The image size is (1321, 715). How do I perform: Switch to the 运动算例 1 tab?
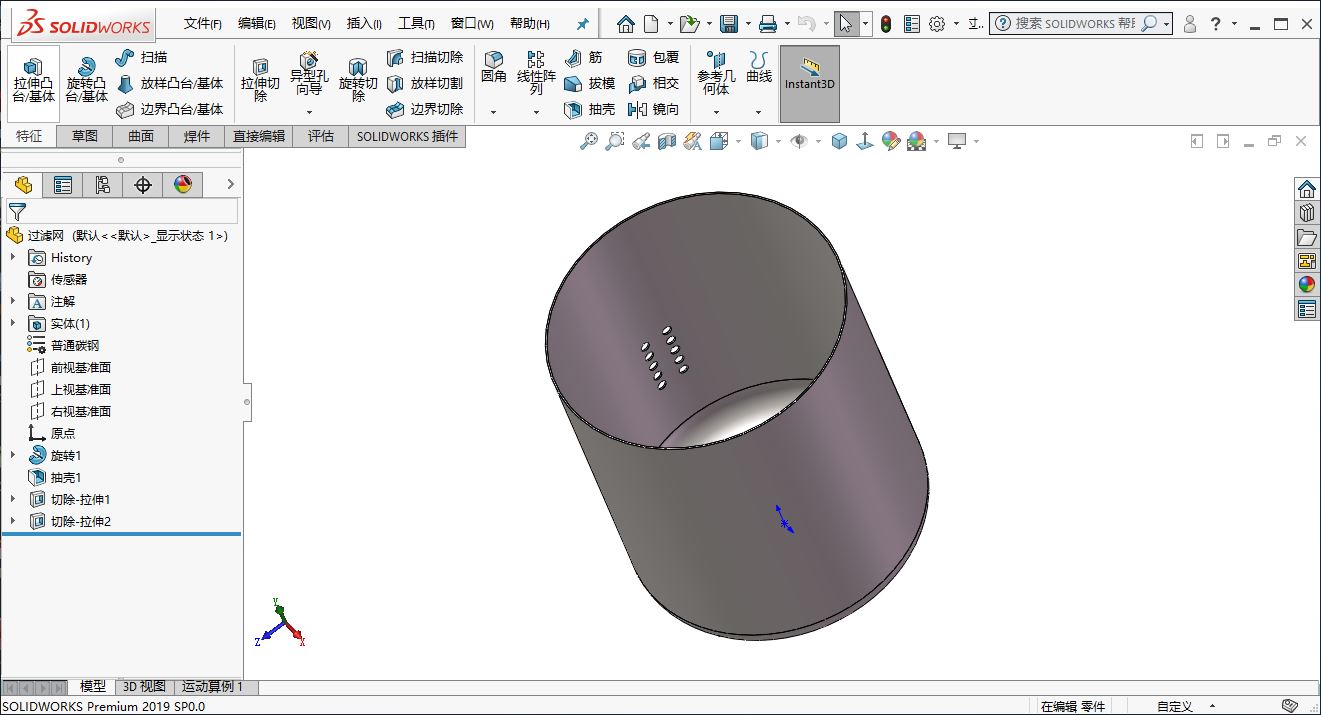tap(212, 687)
